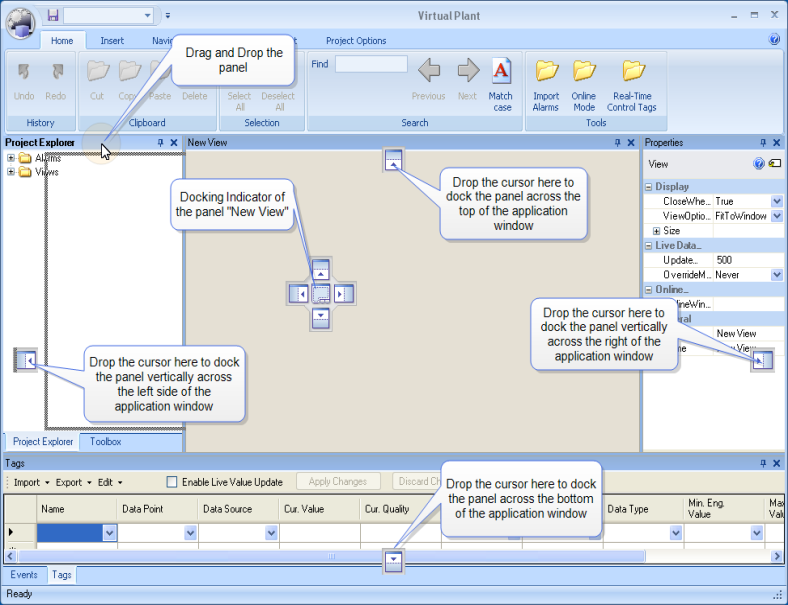Click the Save icon in quick access toolbar

click(x=53, y=15)
